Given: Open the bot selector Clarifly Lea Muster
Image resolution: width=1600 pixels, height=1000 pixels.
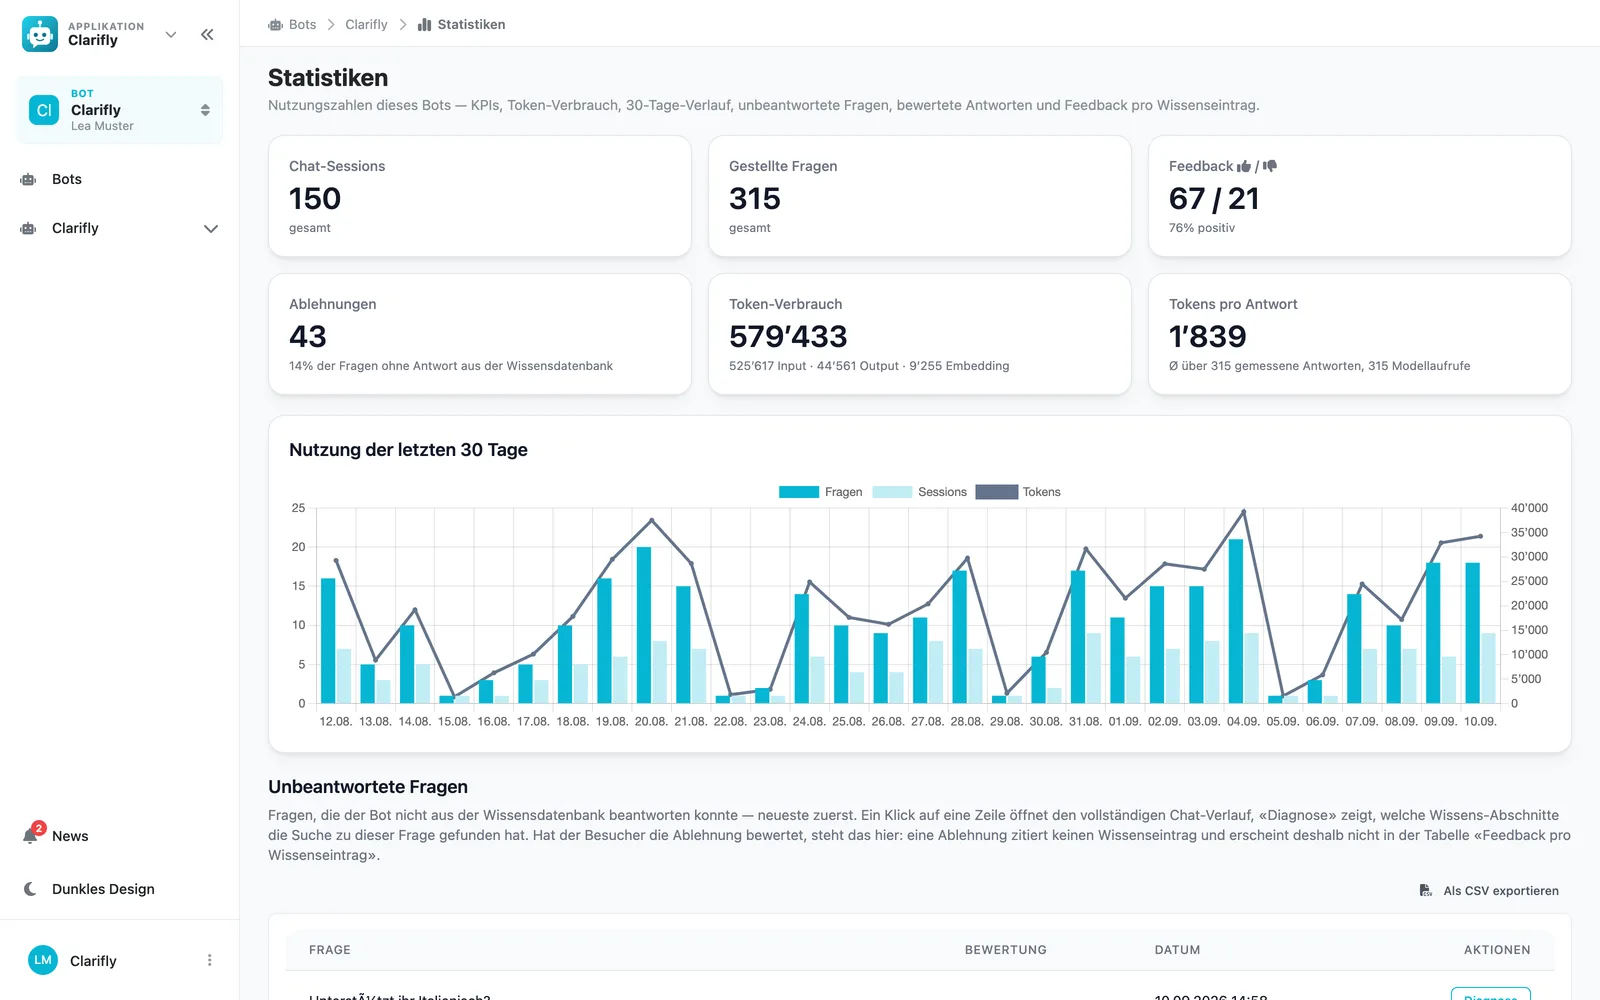Looking at the screenshot, I should click(120, 110).
